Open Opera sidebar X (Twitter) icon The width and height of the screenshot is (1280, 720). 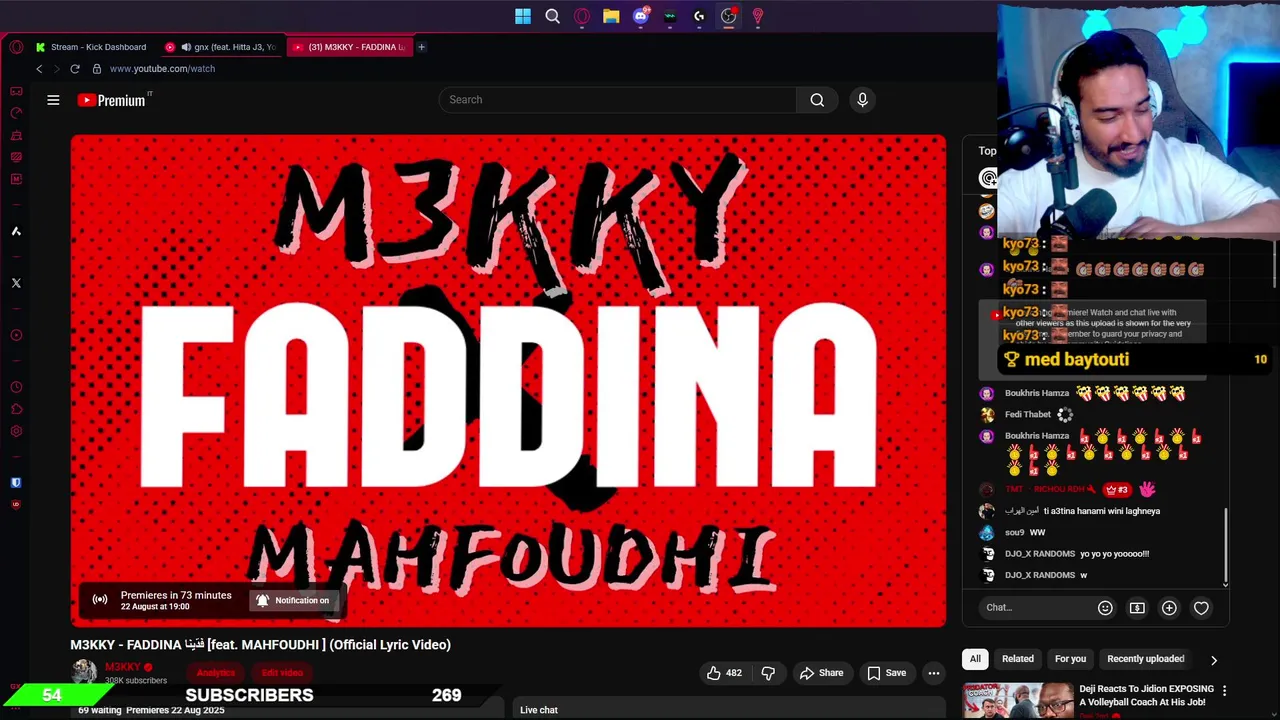click(x=16, y=283)
